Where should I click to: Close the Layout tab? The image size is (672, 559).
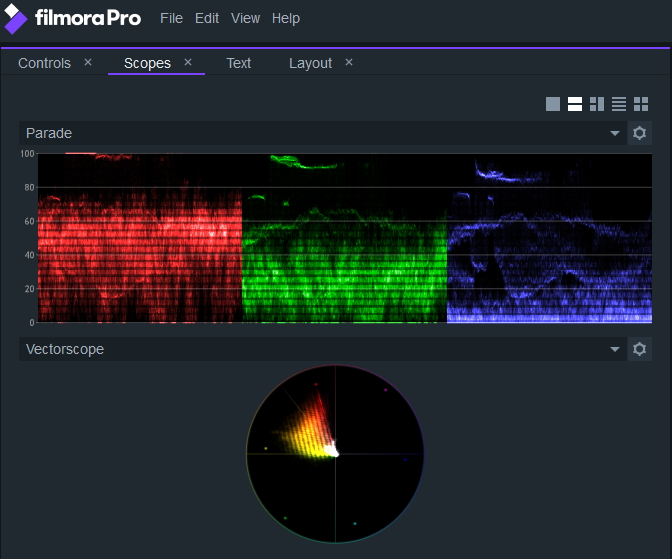(349, 62)
